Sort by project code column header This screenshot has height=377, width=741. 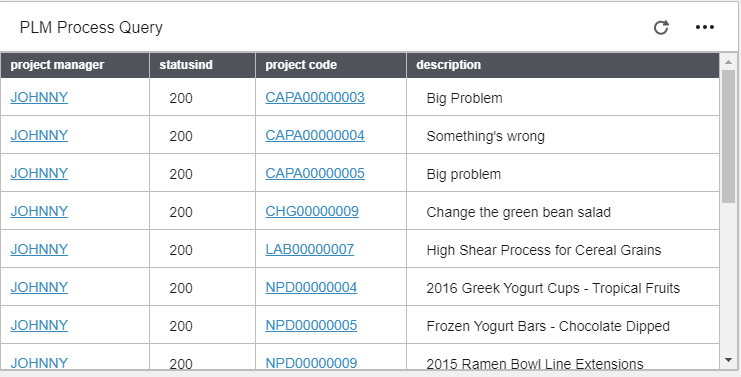[x=331, y=65]
